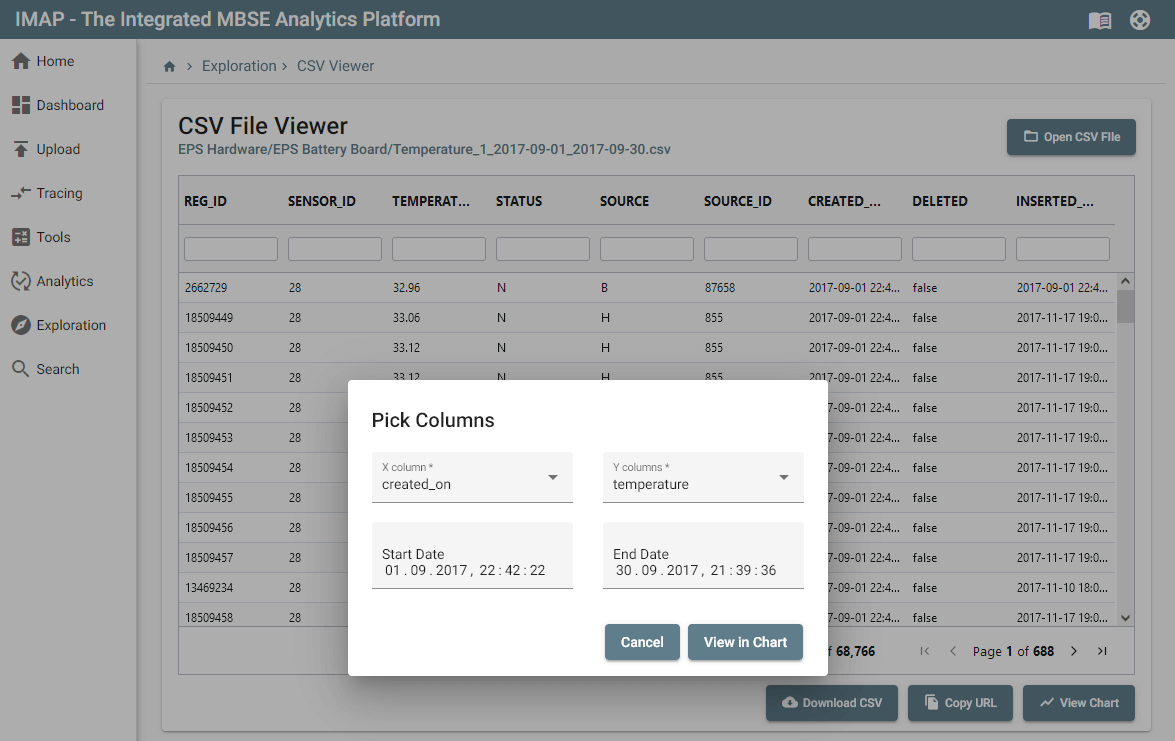Click the Upload arrow icon
This screenshot has height=741, width=1175.
21,149
